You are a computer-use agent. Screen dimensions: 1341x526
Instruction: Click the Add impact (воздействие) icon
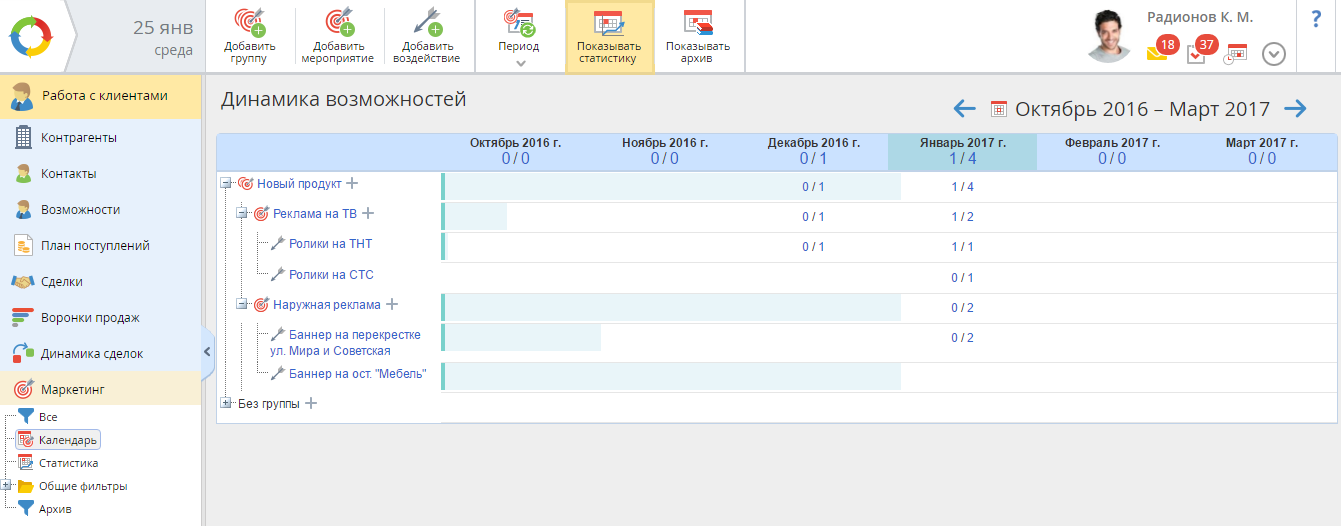click(430, 24)
